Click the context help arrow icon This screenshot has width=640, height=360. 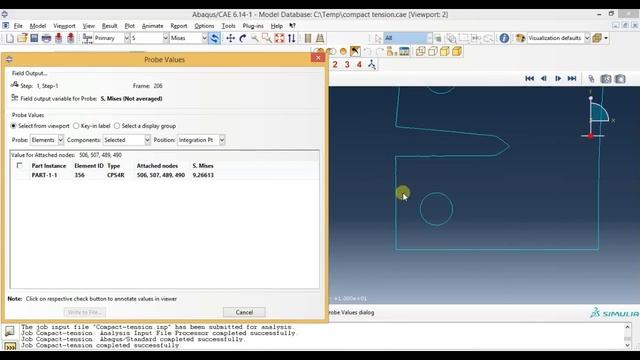[292, 26]
